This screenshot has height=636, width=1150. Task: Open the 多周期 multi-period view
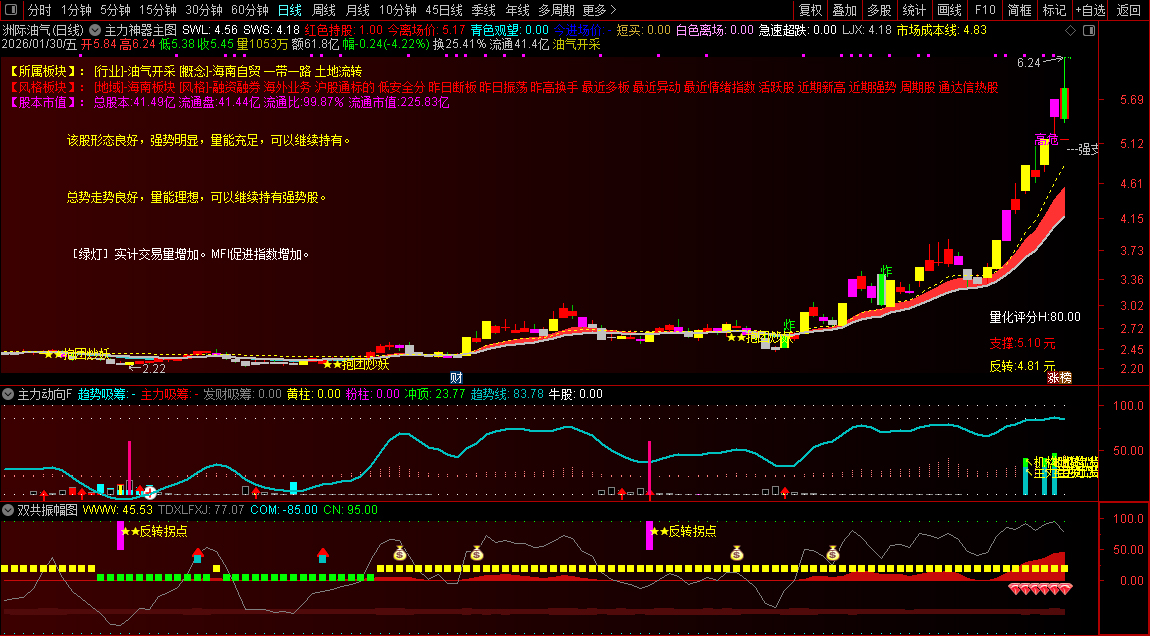(557, 10)
